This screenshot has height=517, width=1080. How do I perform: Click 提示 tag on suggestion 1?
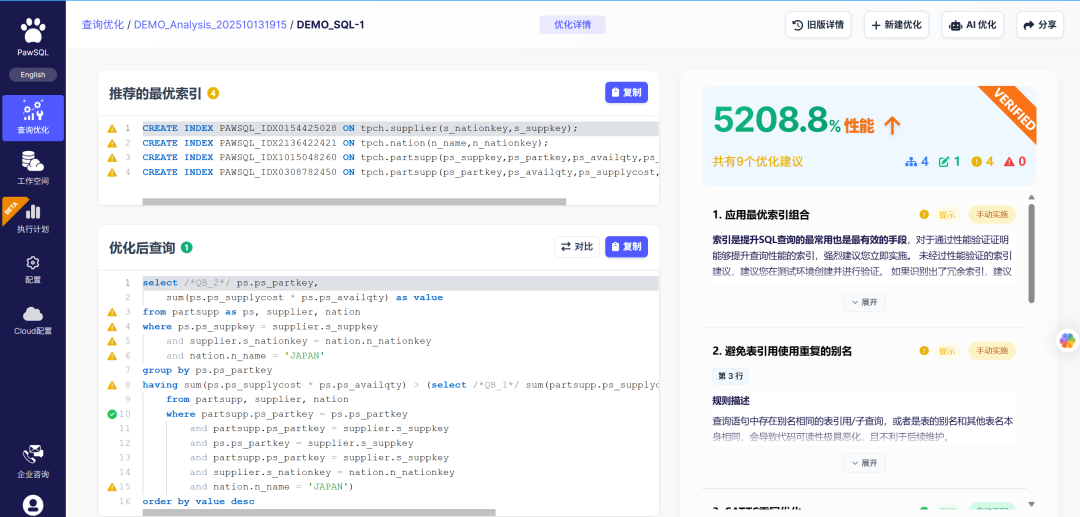947,215
